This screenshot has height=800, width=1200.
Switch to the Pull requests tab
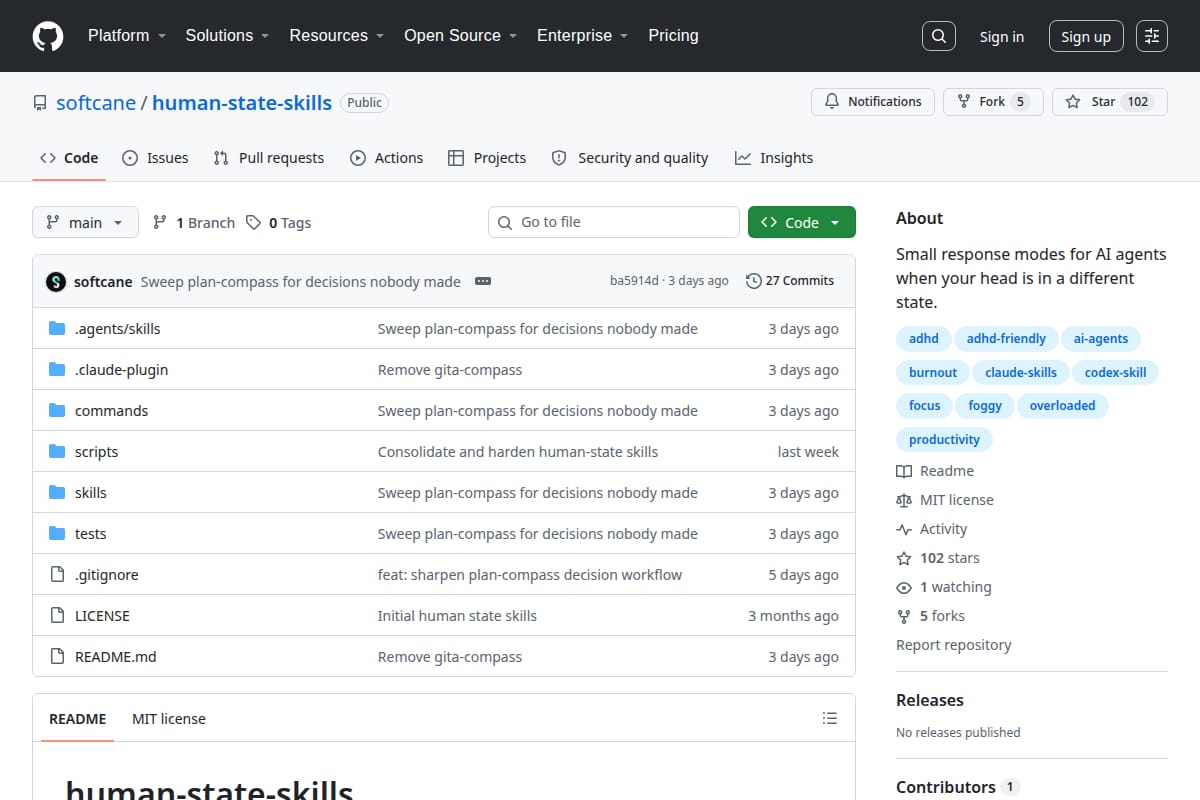click(269, 158)
